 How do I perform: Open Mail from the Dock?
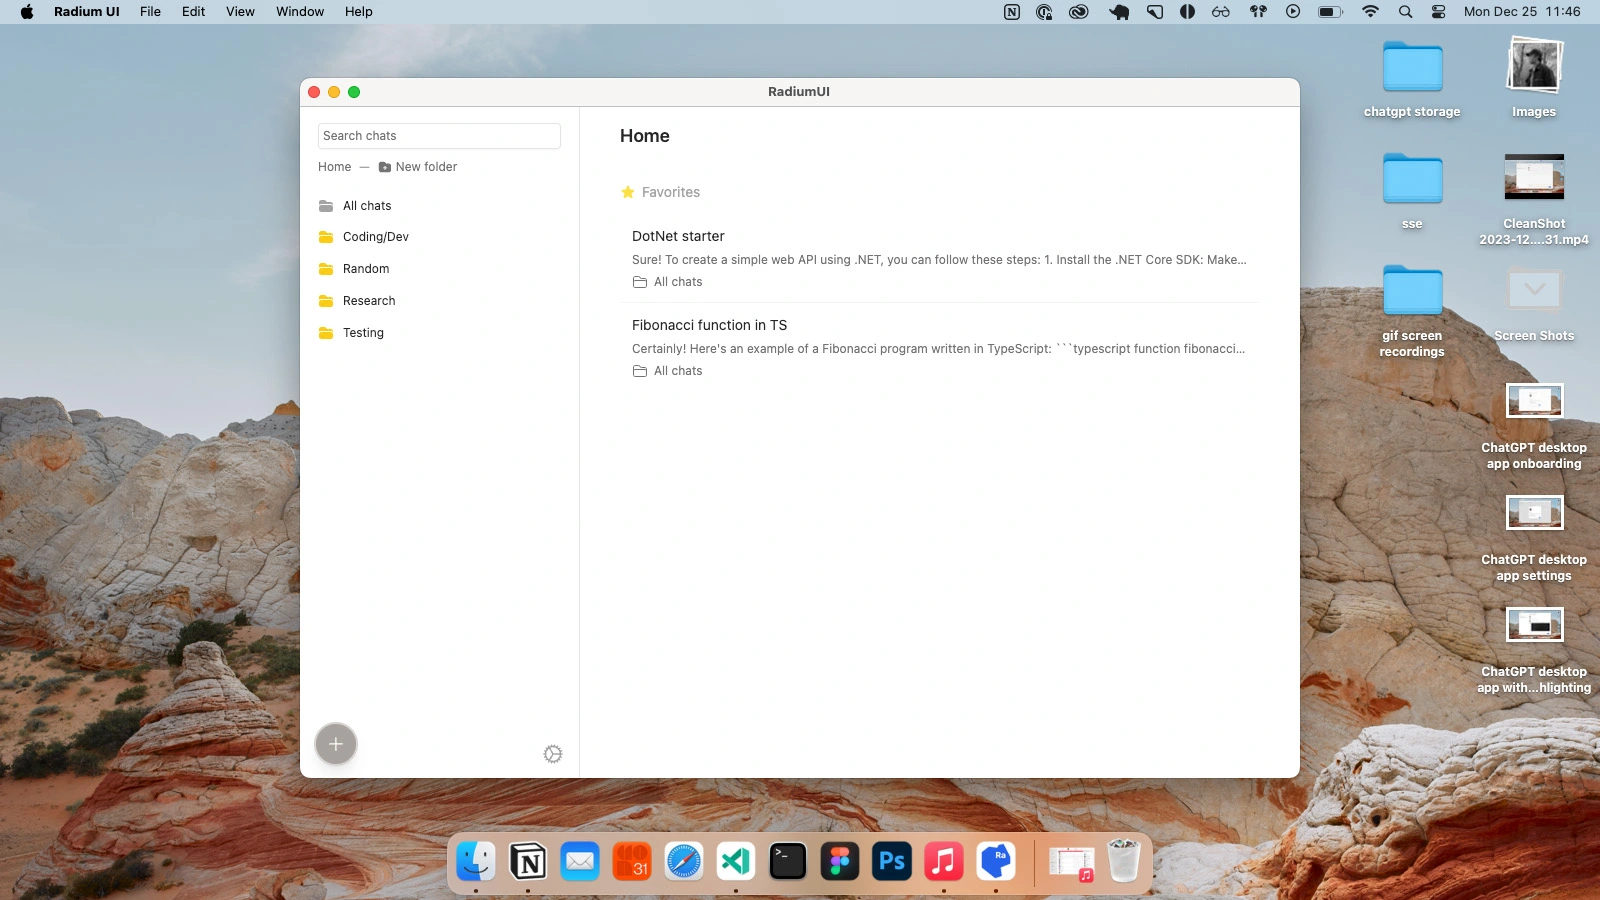(x=580, y=861)
